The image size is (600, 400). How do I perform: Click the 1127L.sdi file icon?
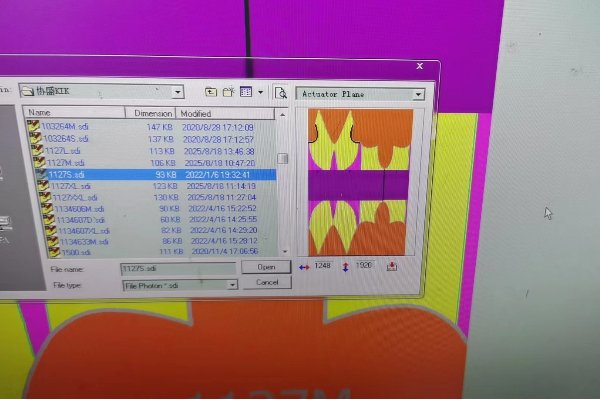click(x=37, y=150)
